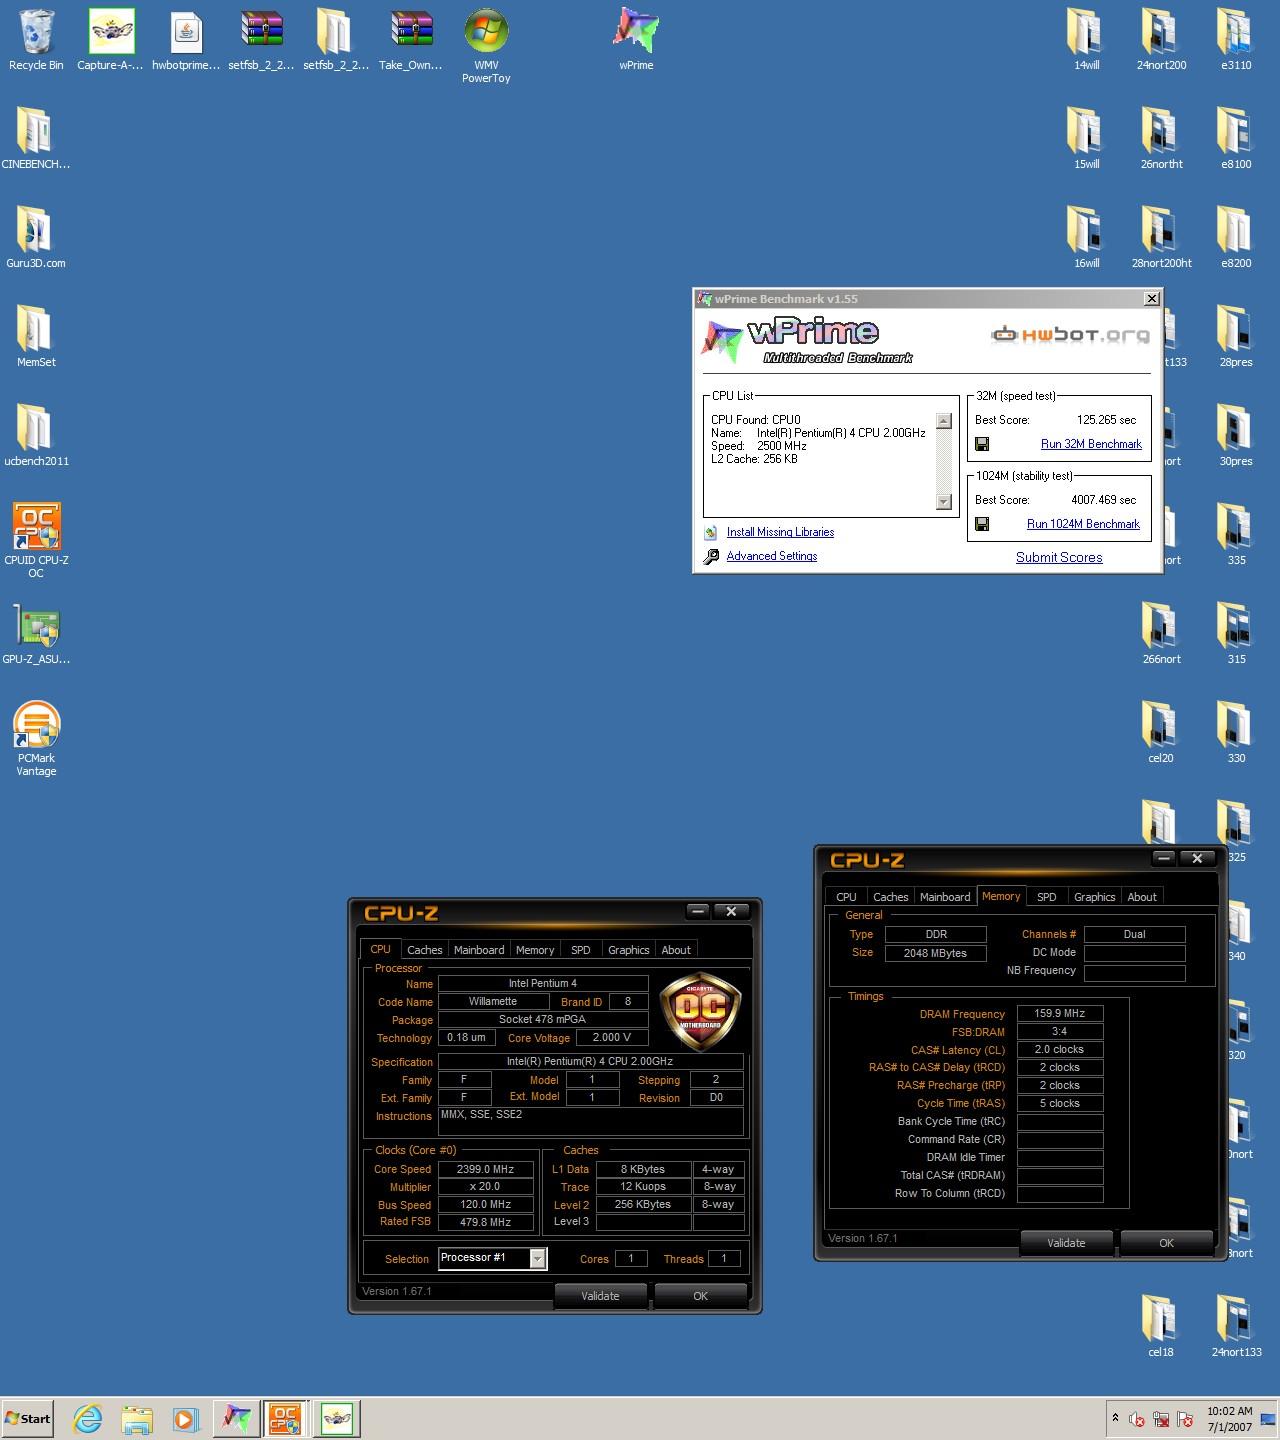Click the Core Speed value 2399.0 MHz

(485, 1169)
